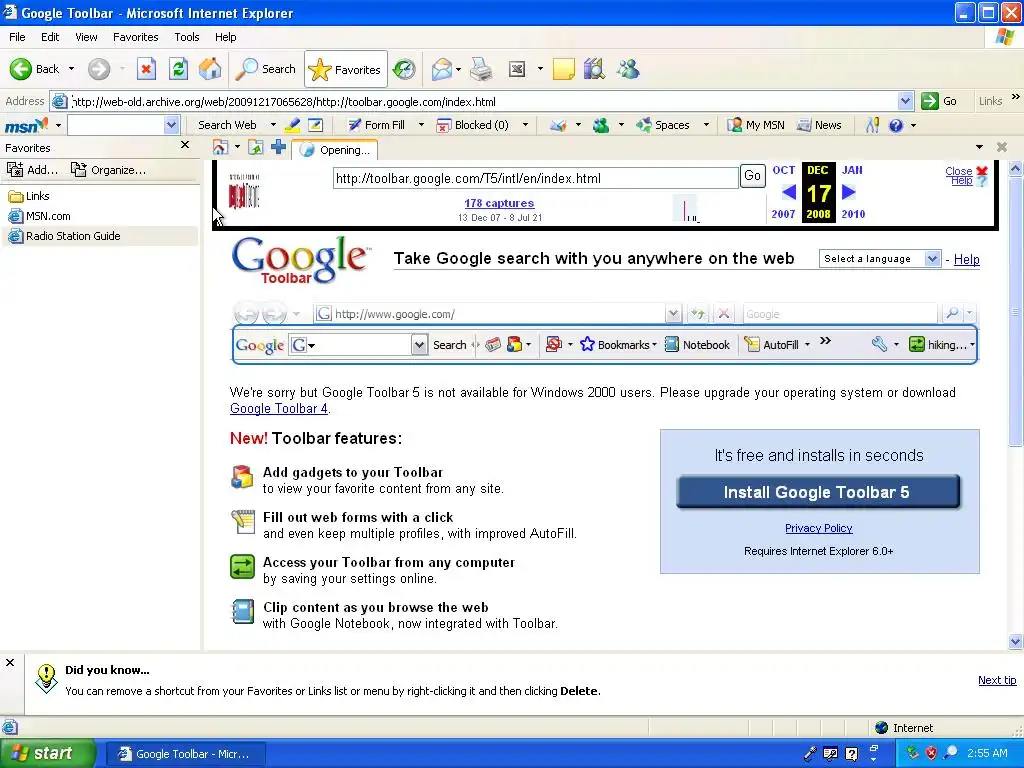Open the Edit menu
The width and height of the screenshot is (1024, 768).
point(50,37)
